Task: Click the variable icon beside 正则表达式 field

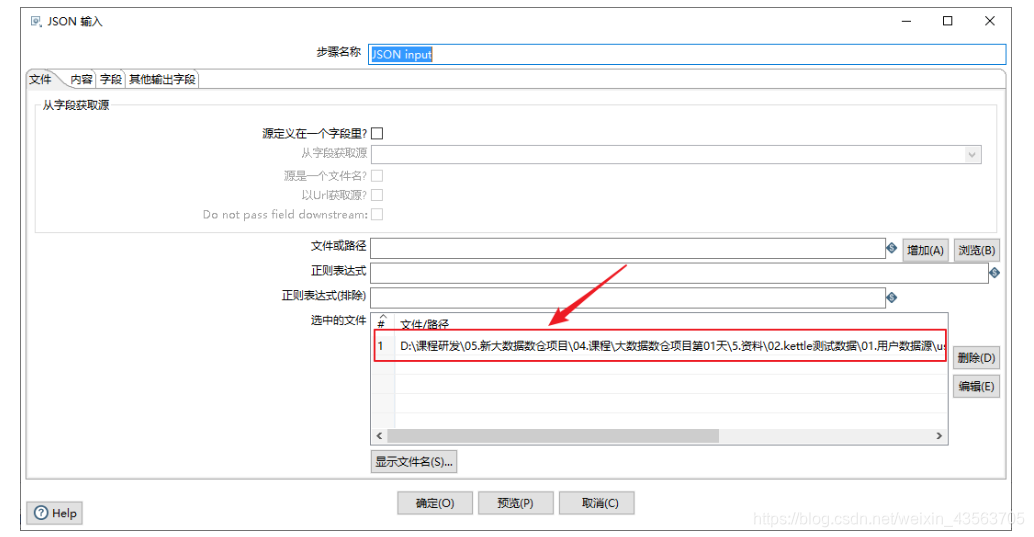Action: click(x=994, y=272)
